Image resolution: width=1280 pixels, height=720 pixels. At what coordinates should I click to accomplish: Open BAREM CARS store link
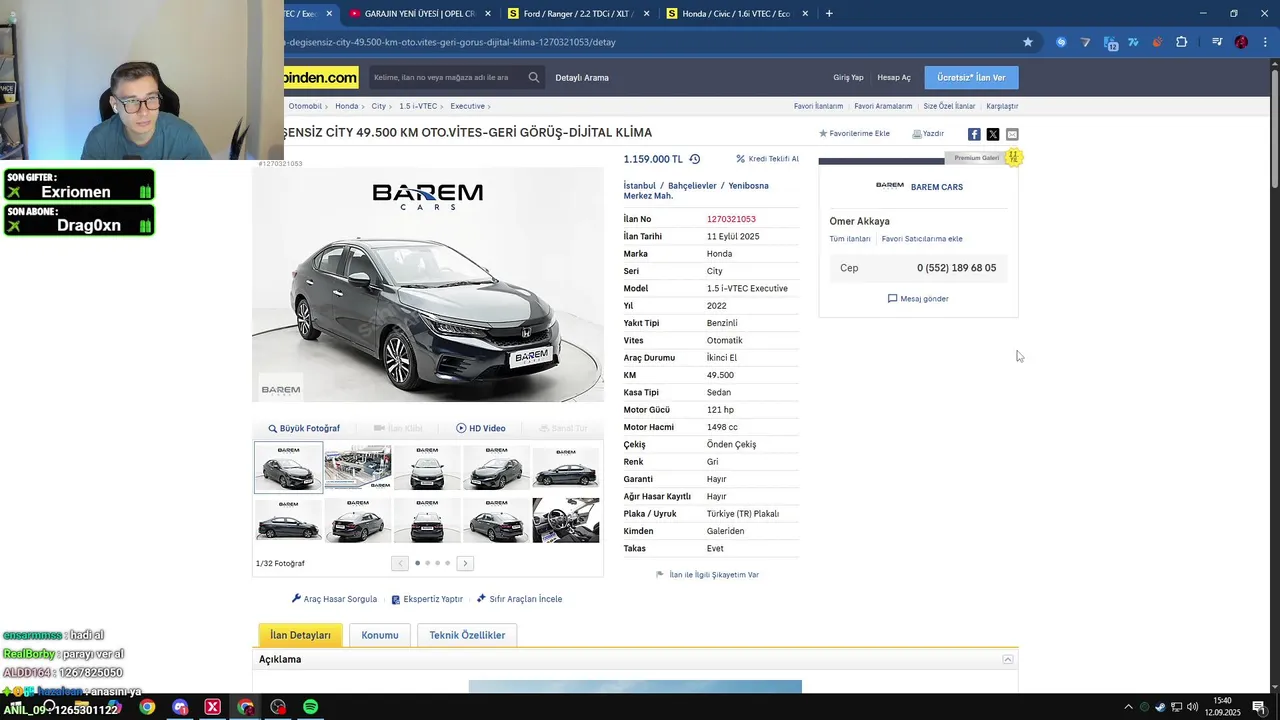pyautogui.click(x=936, y=187)
